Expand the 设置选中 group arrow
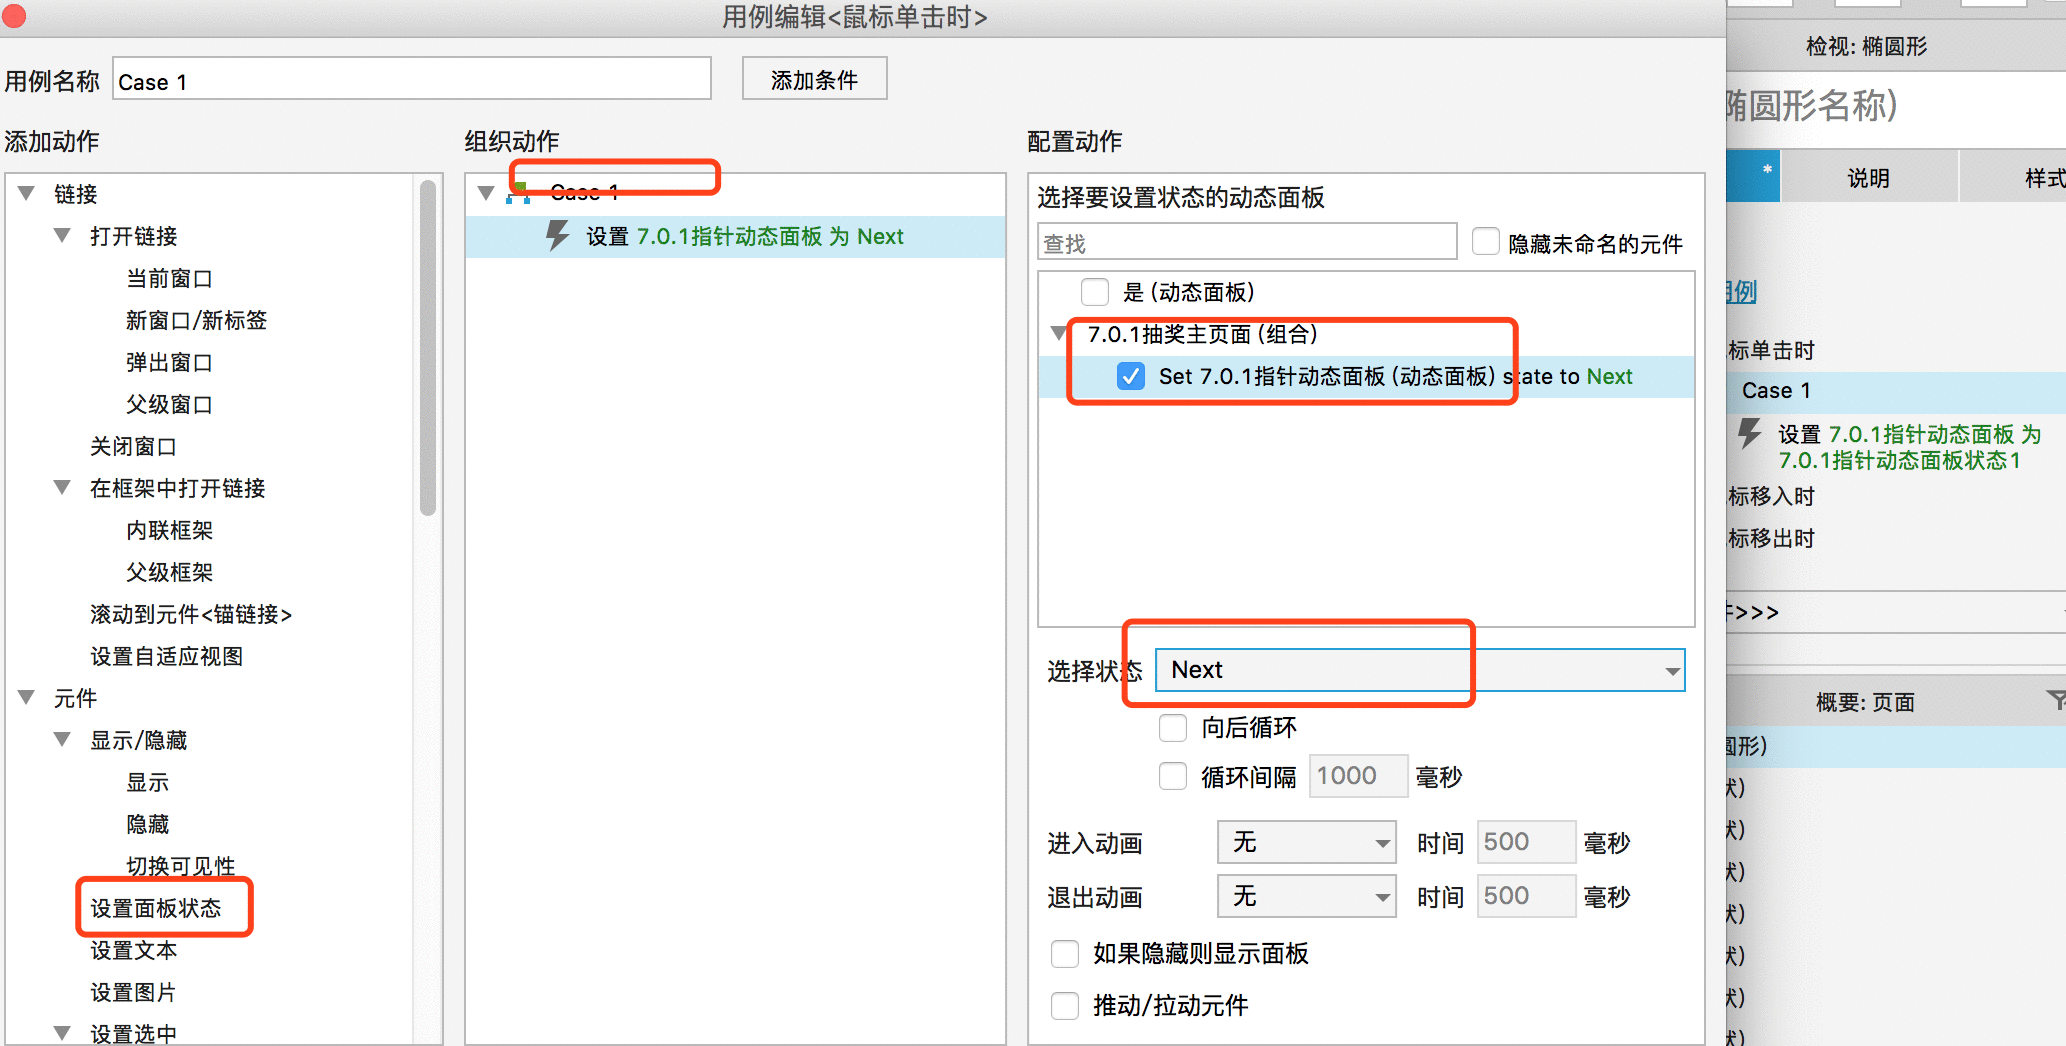This screenshot has width=2066, height=1046. (63, 1033)
